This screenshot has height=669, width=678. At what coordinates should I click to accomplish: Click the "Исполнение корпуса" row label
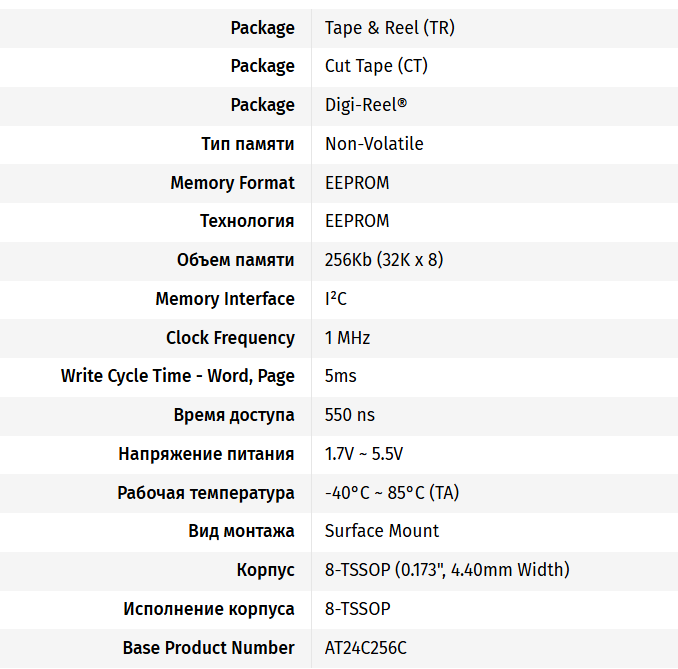209,609
